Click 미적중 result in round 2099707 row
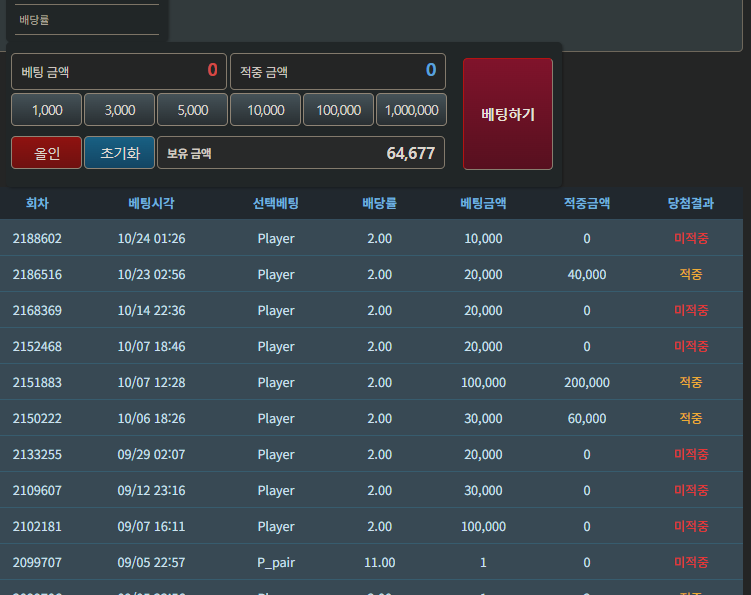This screenshot has width=751, height=595. 691,562
